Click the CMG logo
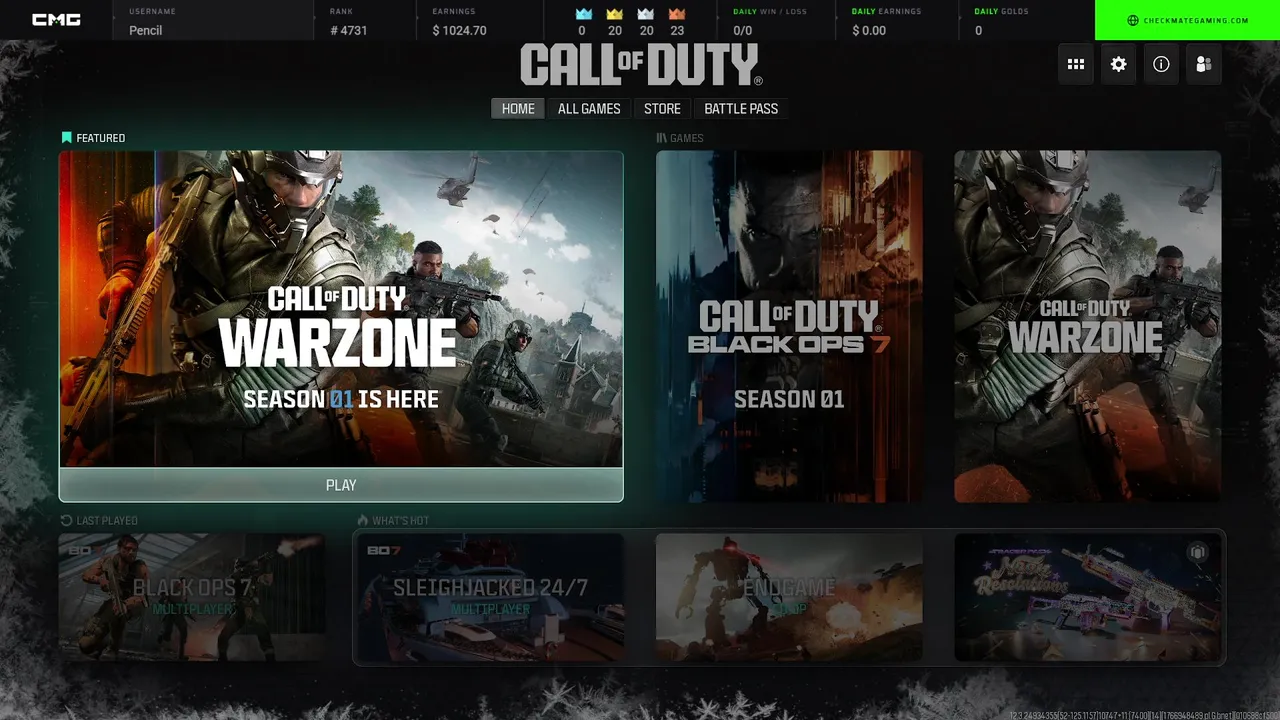The width and height of the screenshot is (1280, 720). coord(56,20)
